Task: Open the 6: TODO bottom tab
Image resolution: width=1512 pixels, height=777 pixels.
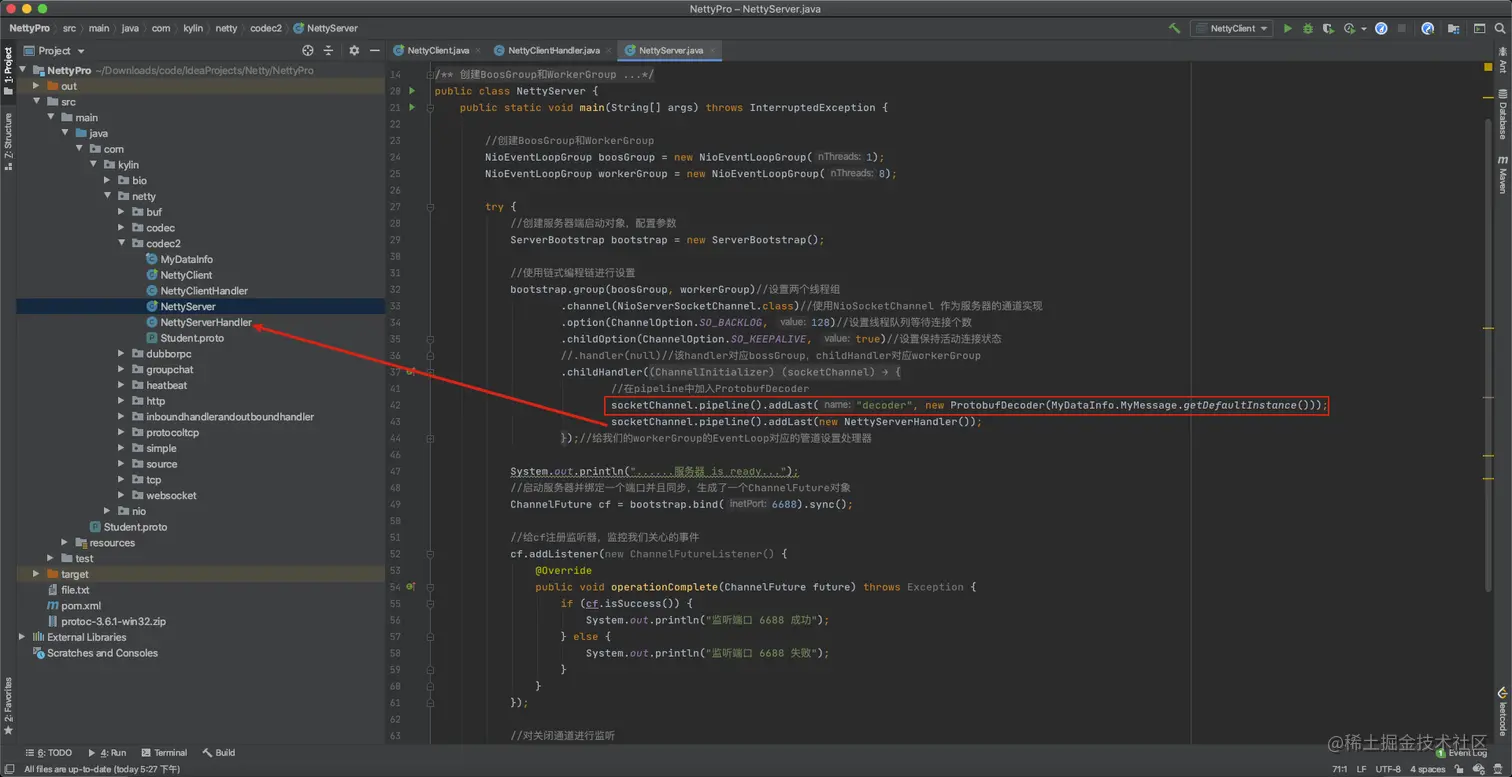Action: 49,753
